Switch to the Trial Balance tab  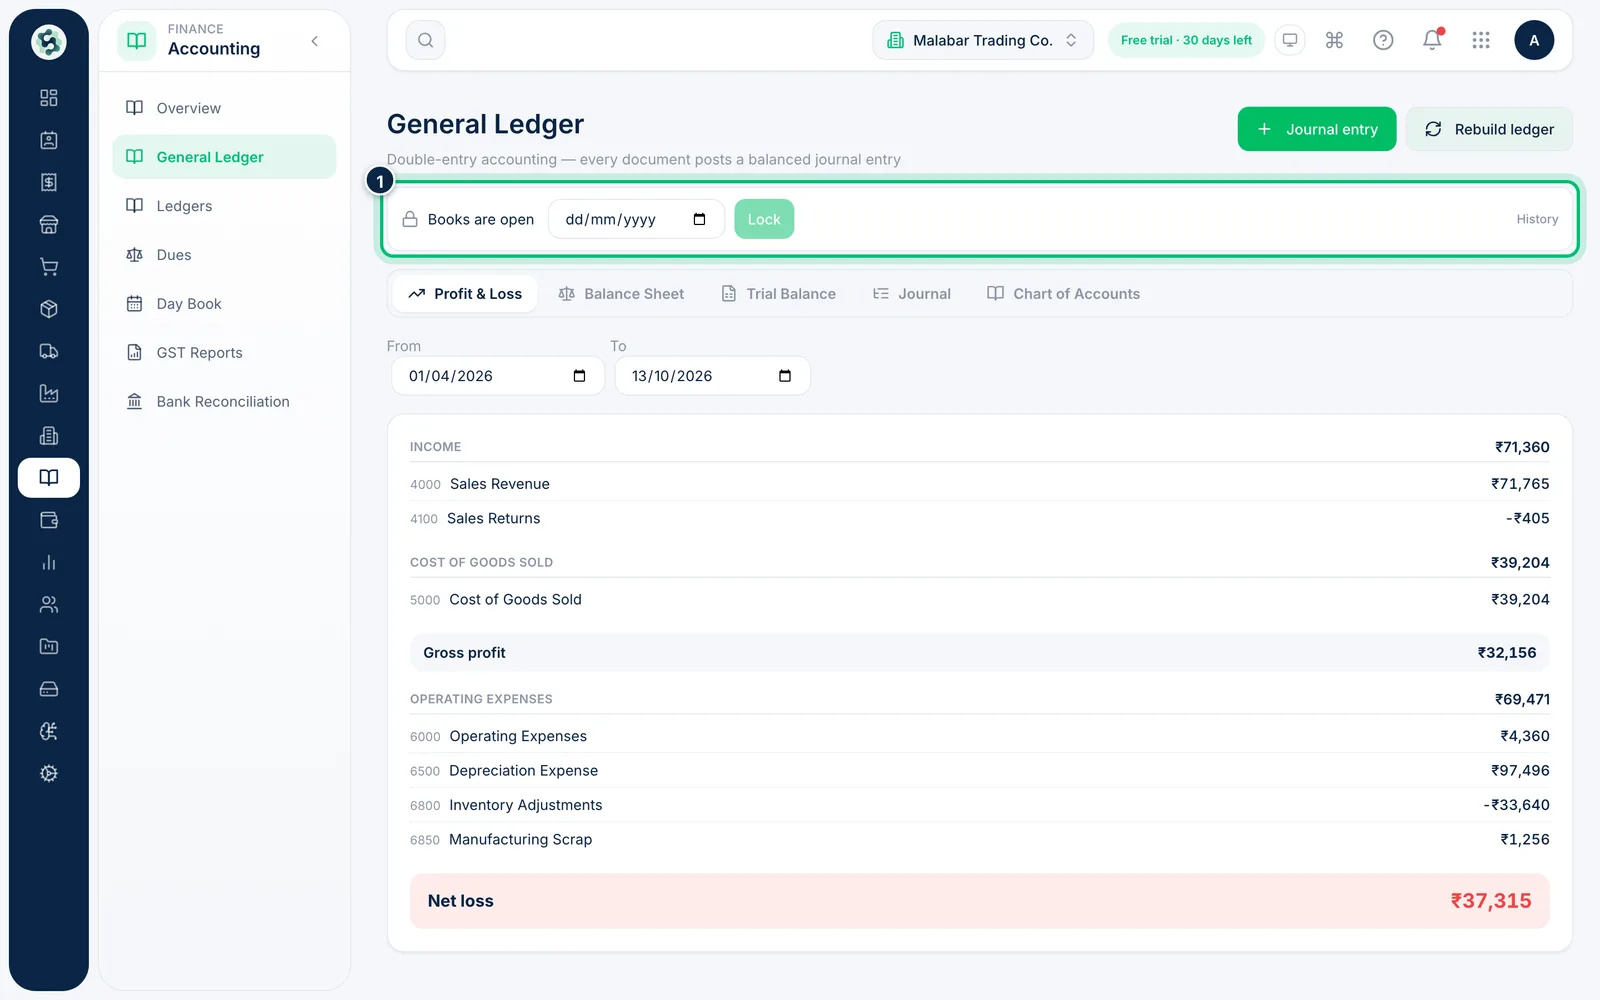coord(778,294)
